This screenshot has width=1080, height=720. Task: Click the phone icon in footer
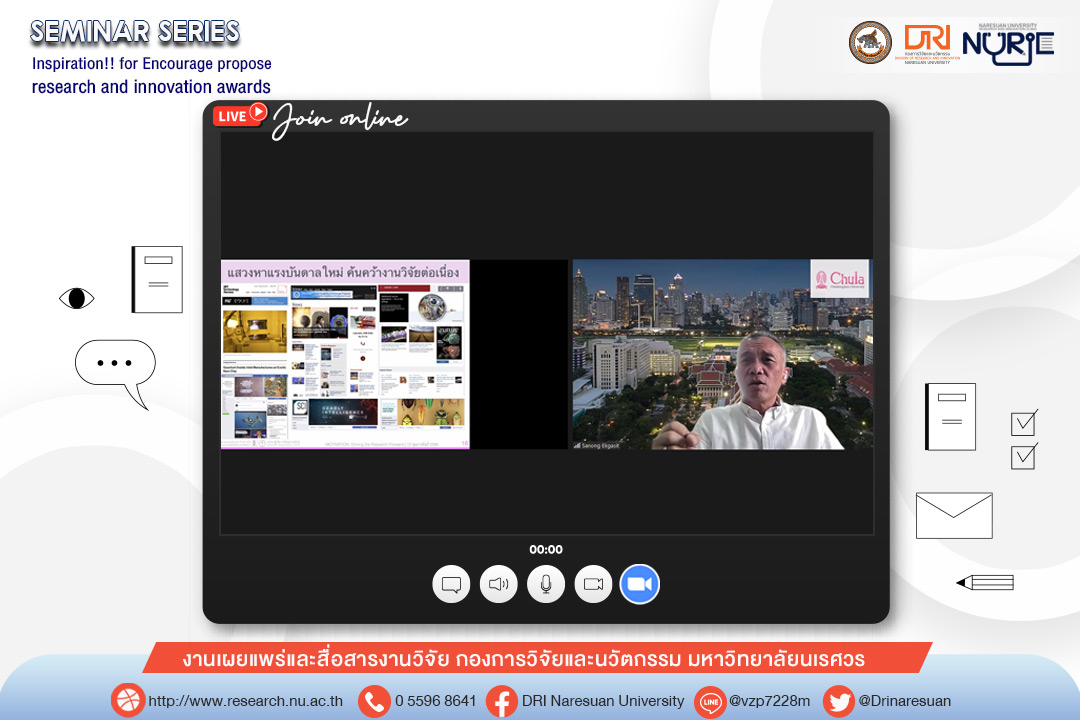375,701
